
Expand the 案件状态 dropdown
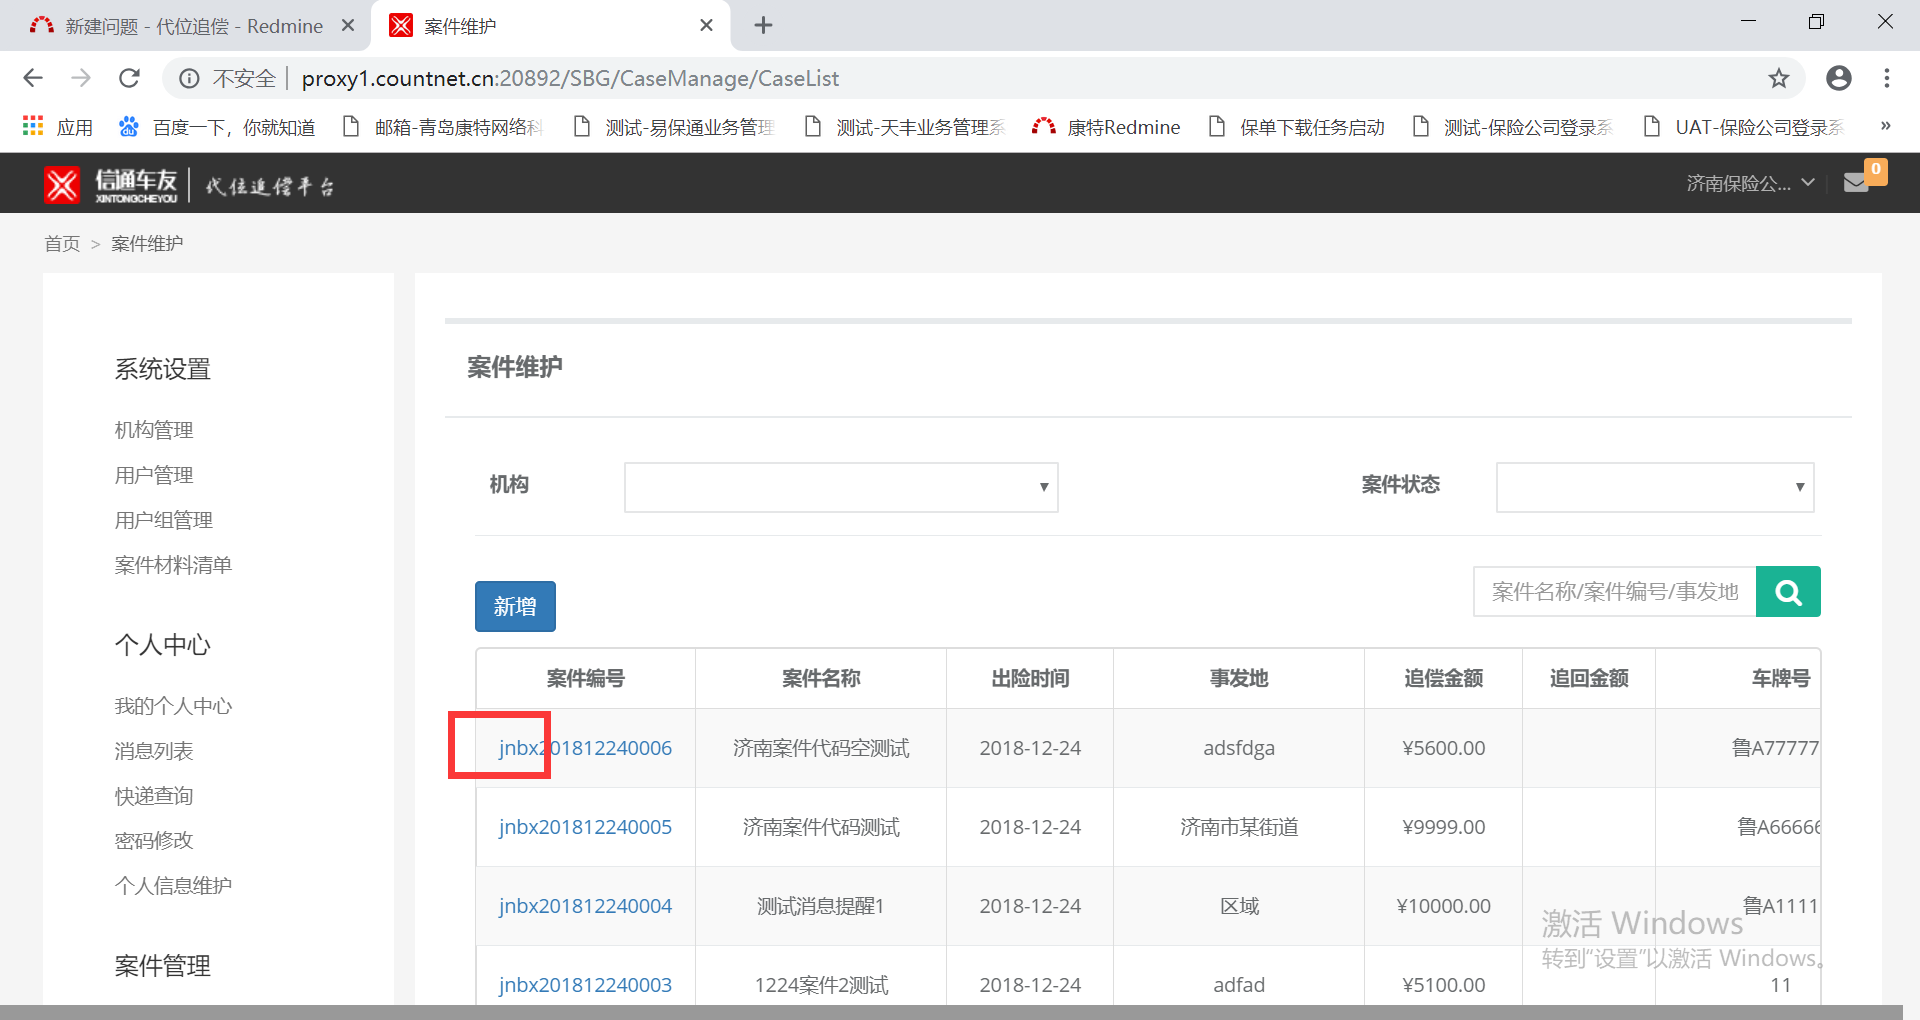(1654, 487)
